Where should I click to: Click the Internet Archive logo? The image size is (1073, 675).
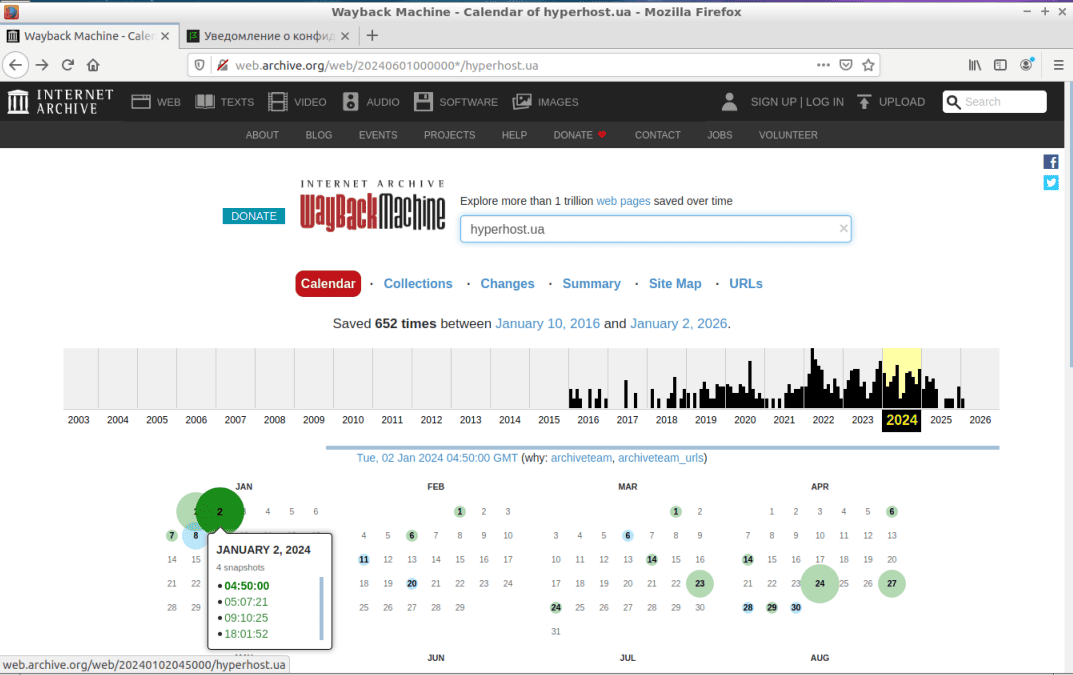[60, 101]
